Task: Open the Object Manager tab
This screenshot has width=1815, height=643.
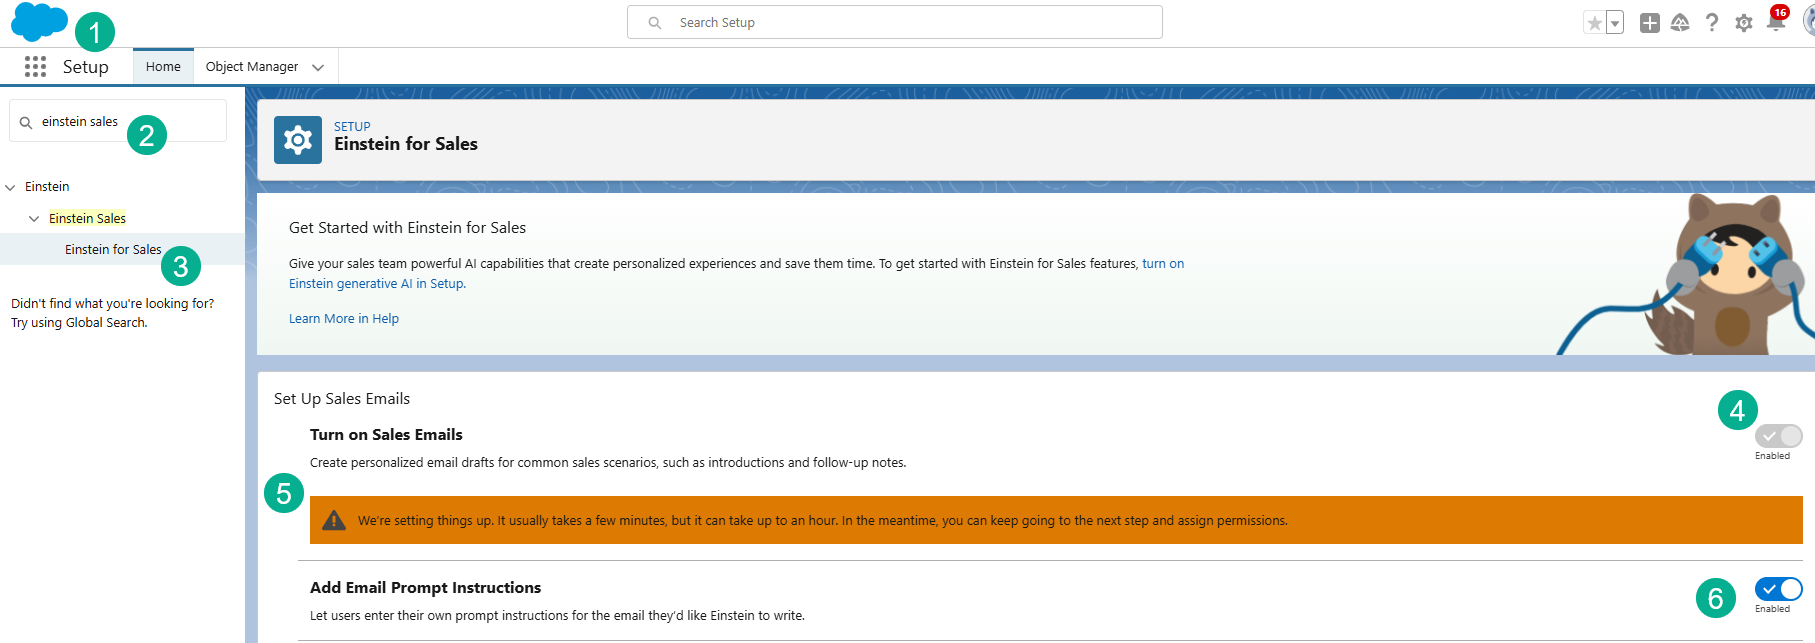Action: [x=251, y=67]
